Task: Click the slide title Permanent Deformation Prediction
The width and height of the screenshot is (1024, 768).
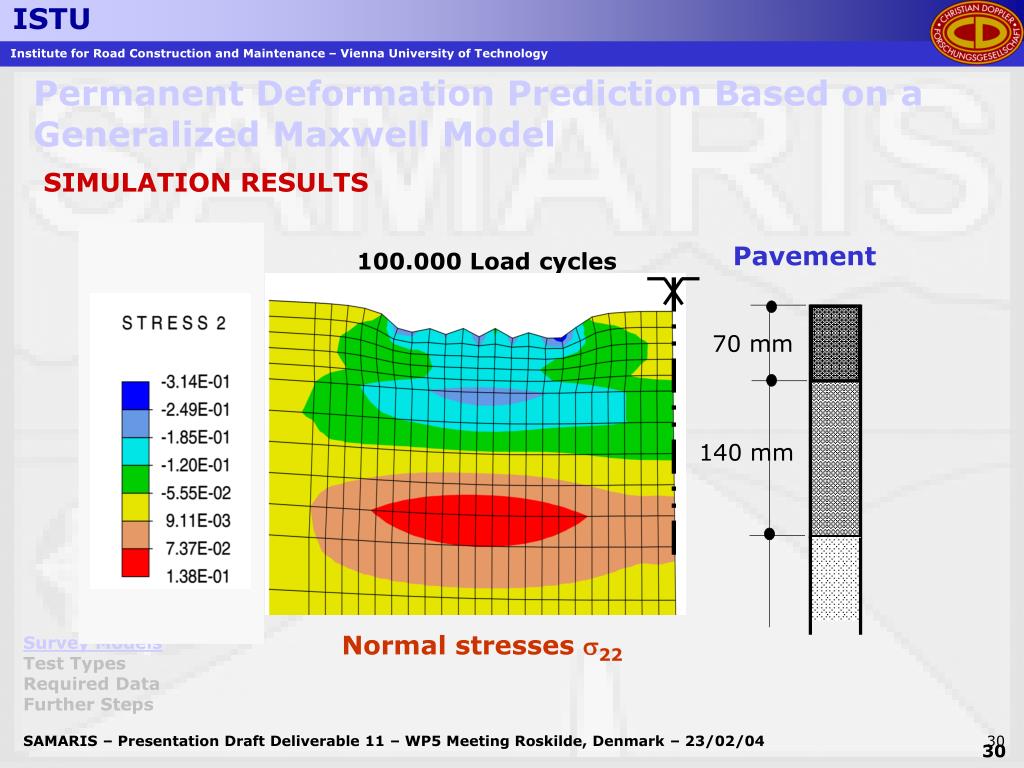Action: pos(477,114)
